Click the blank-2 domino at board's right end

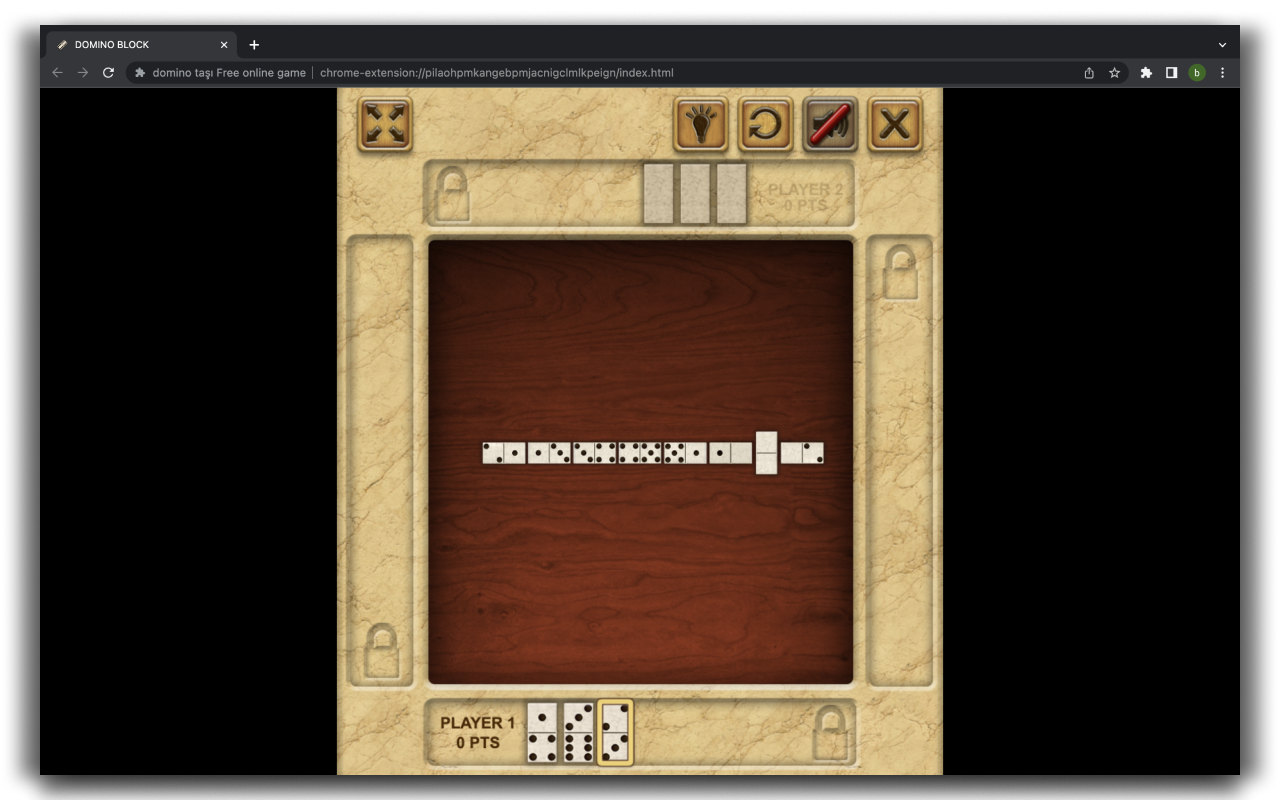click(802, 453)
